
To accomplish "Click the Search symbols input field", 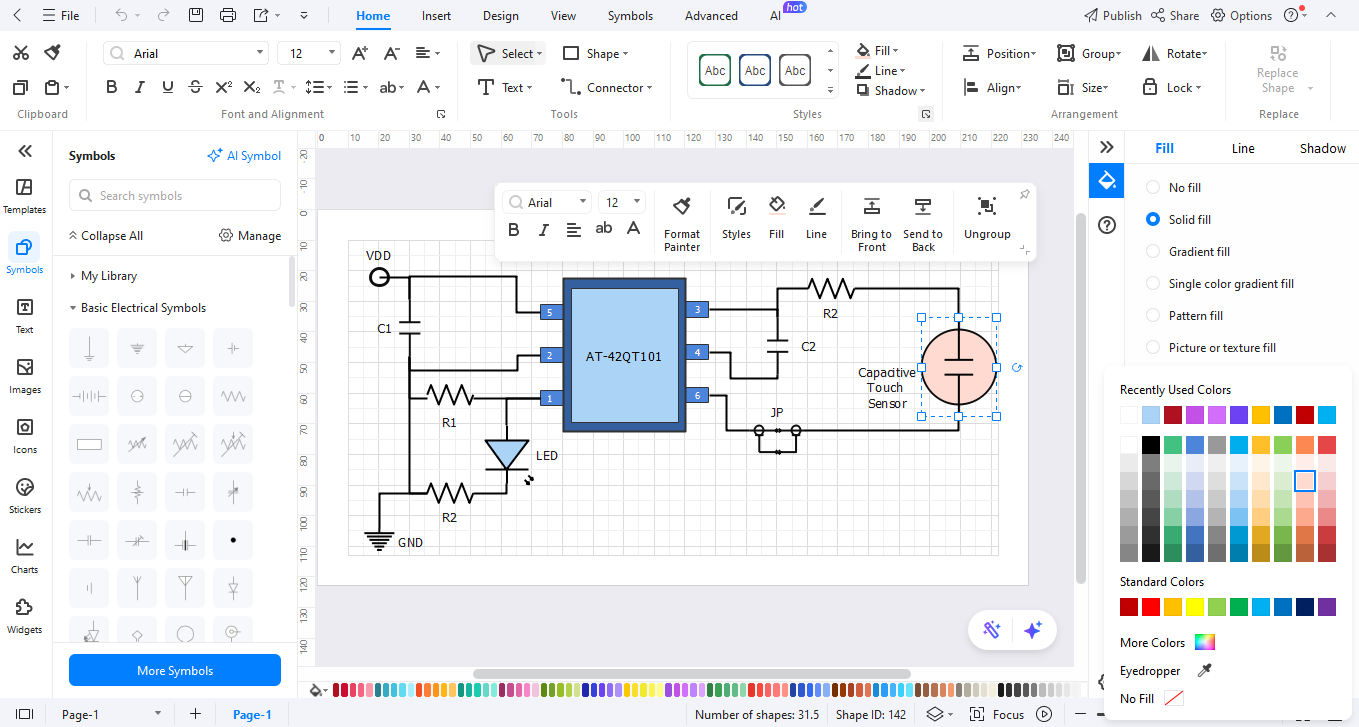I will coord(175,196).
